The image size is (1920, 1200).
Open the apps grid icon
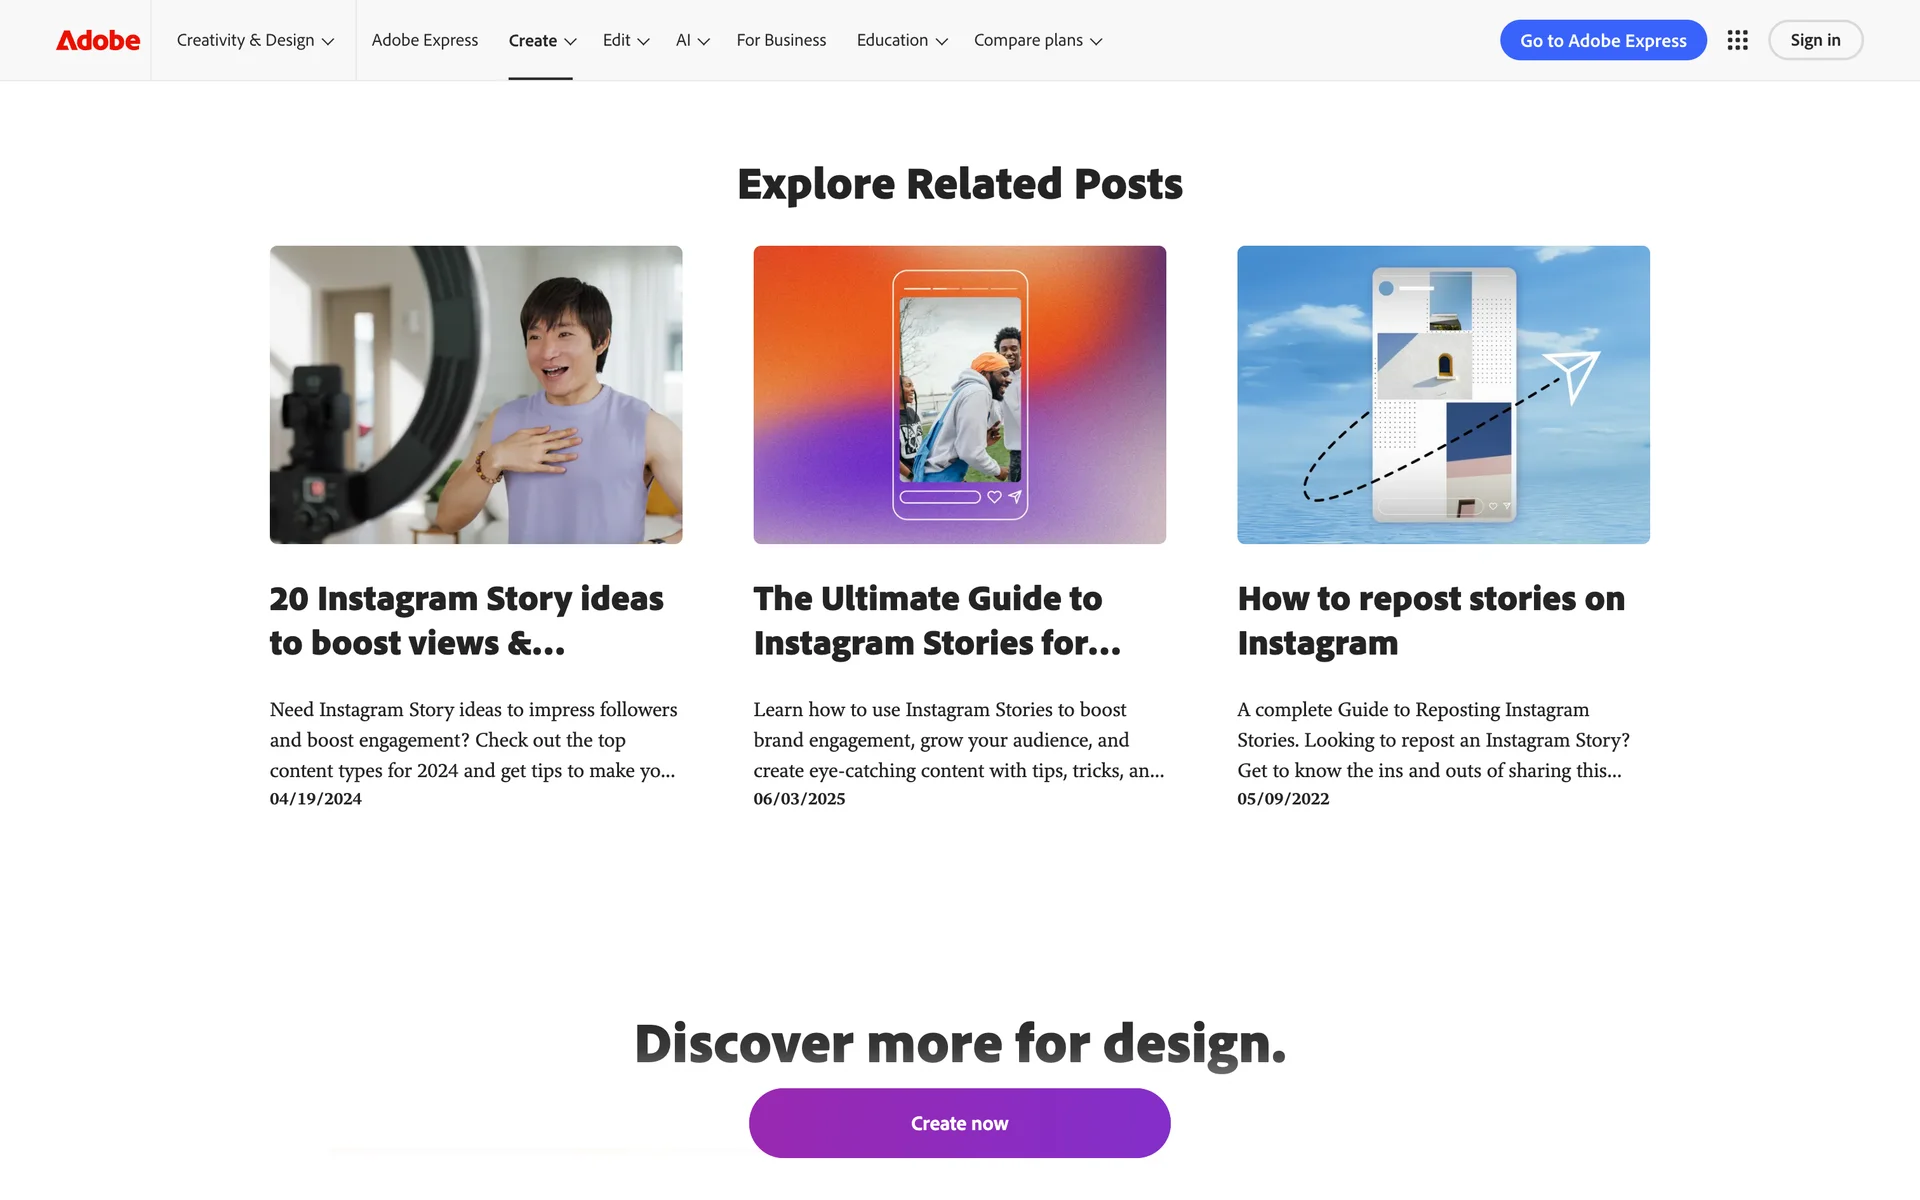pos(1737,40)
